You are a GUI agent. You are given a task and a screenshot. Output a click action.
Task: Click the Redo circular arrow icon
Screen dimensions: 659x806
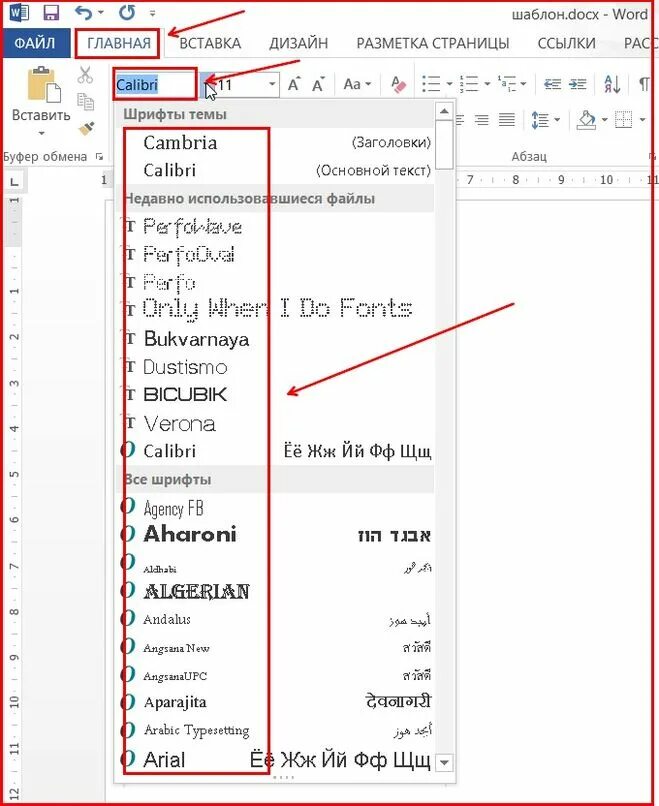point(126,12)
